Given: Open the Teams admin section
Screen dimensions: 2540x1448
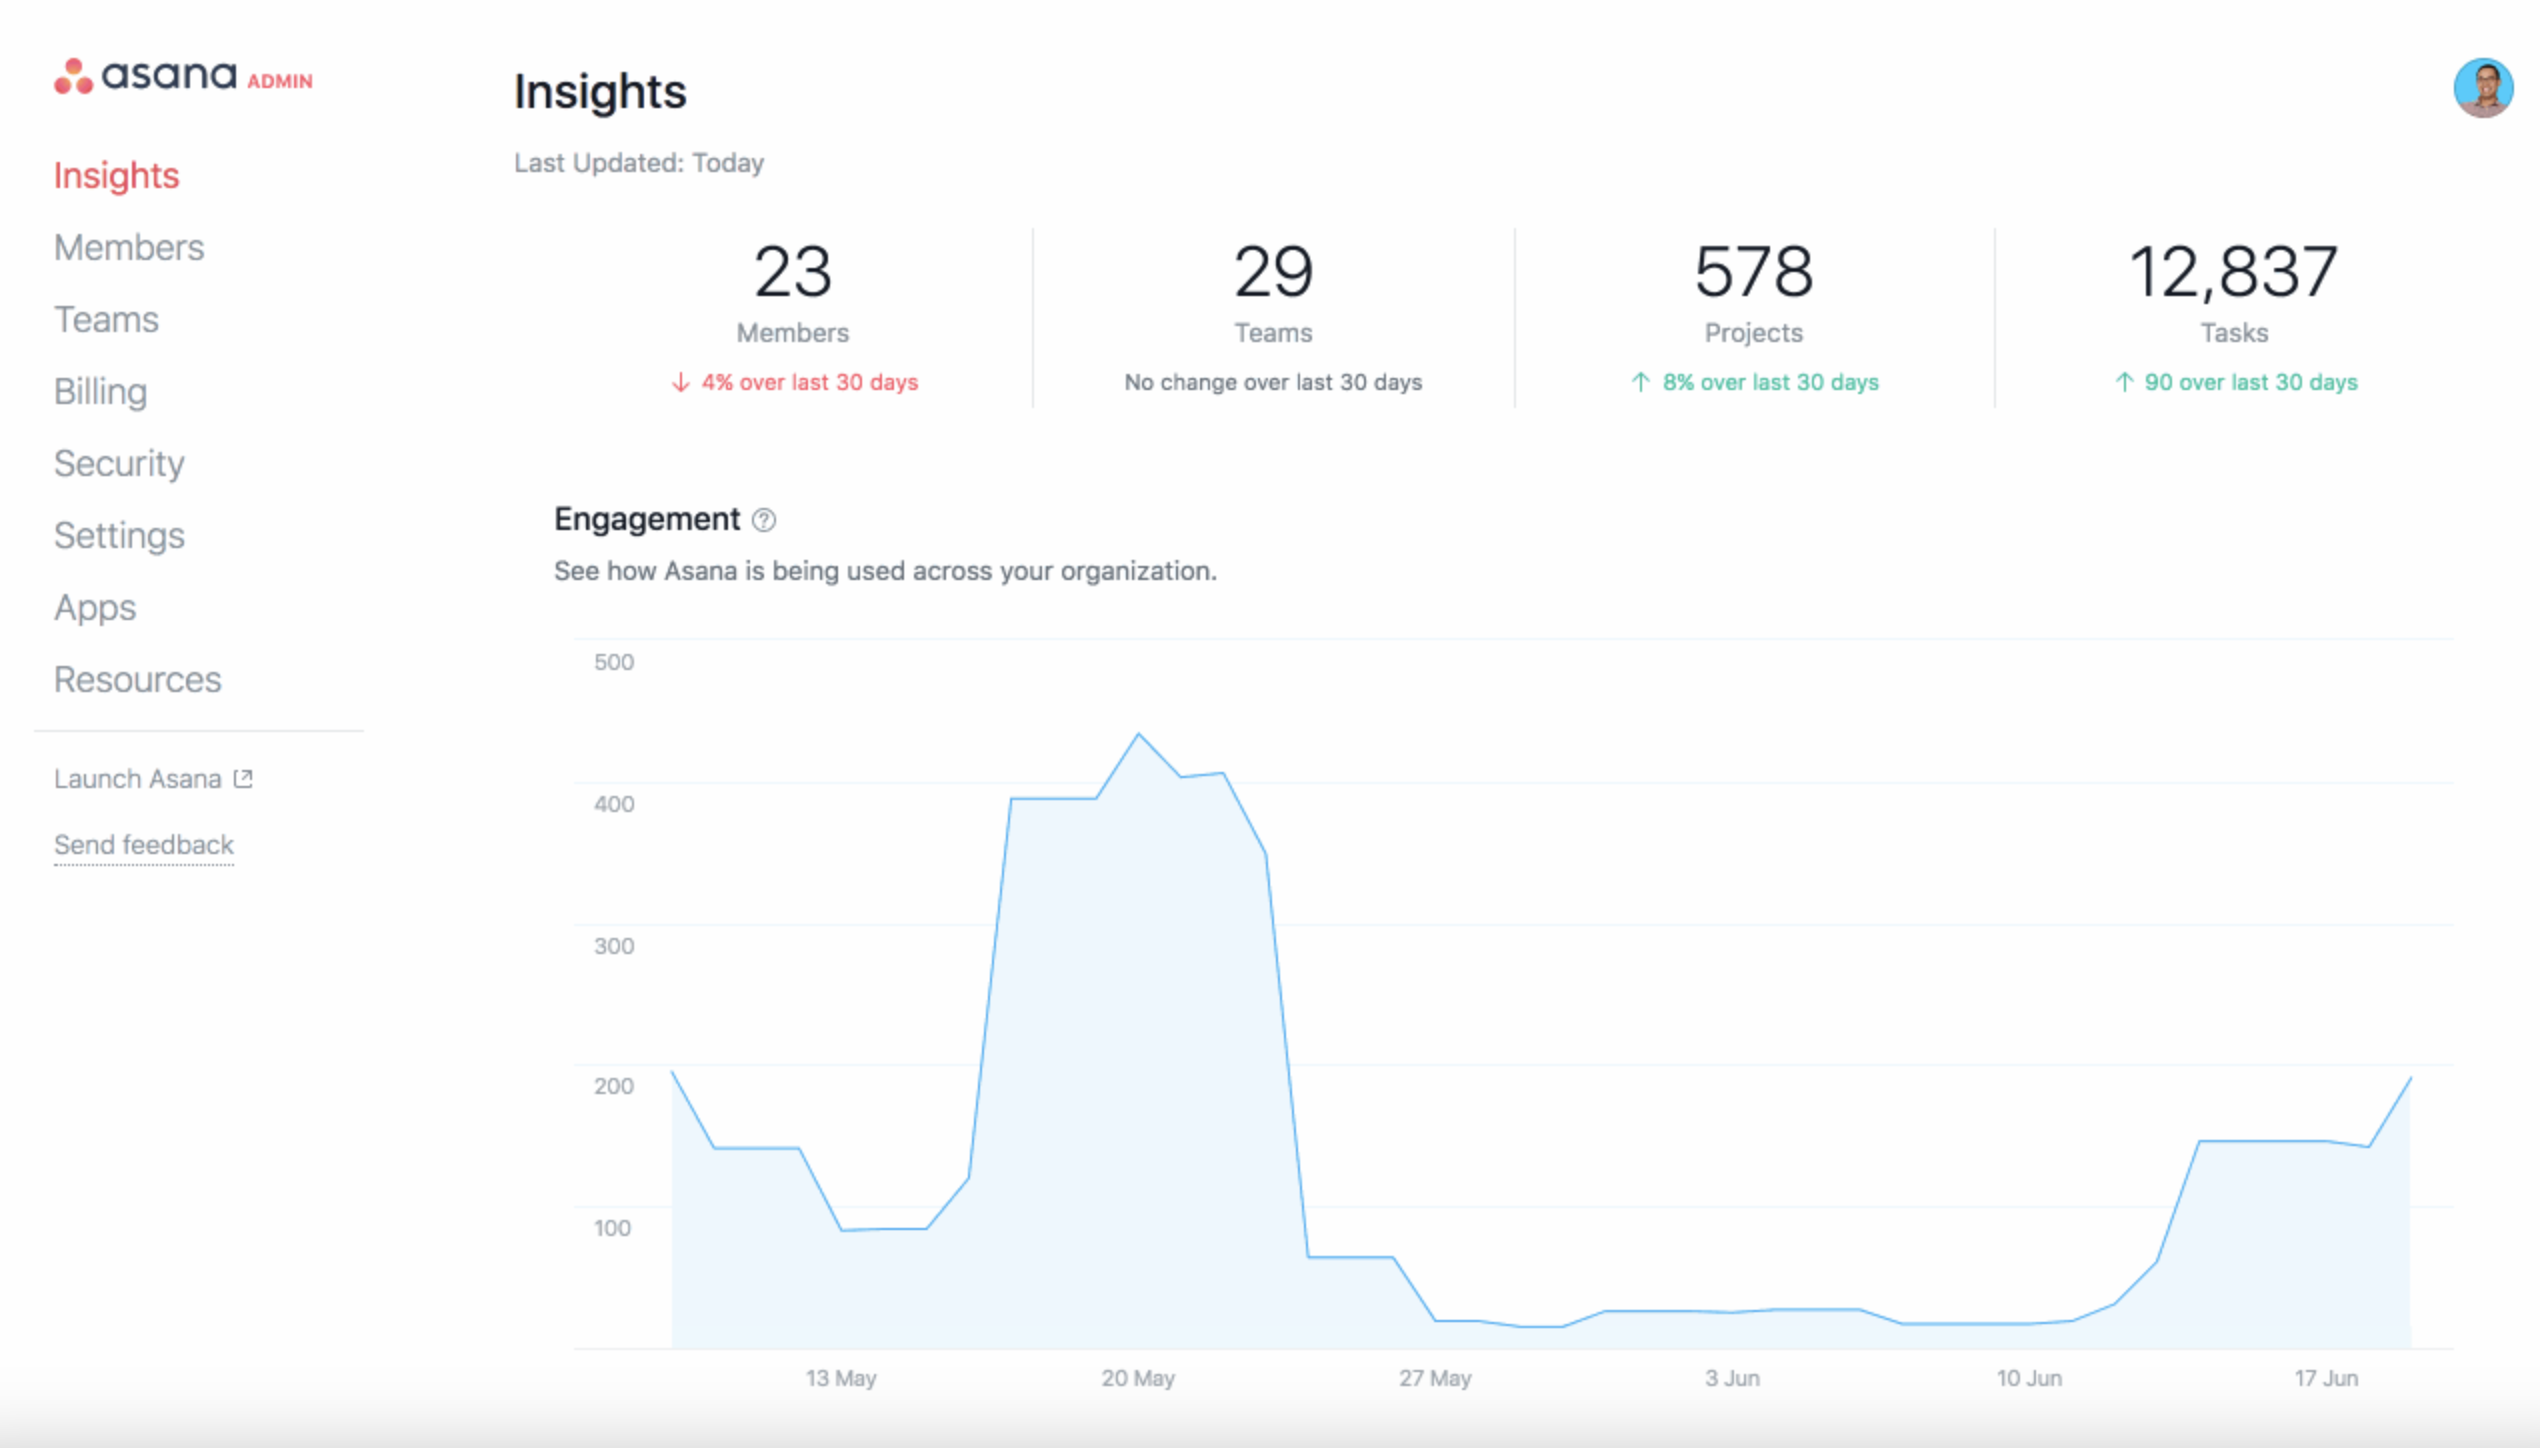Looking at the screenshot, I should point(106,320).
